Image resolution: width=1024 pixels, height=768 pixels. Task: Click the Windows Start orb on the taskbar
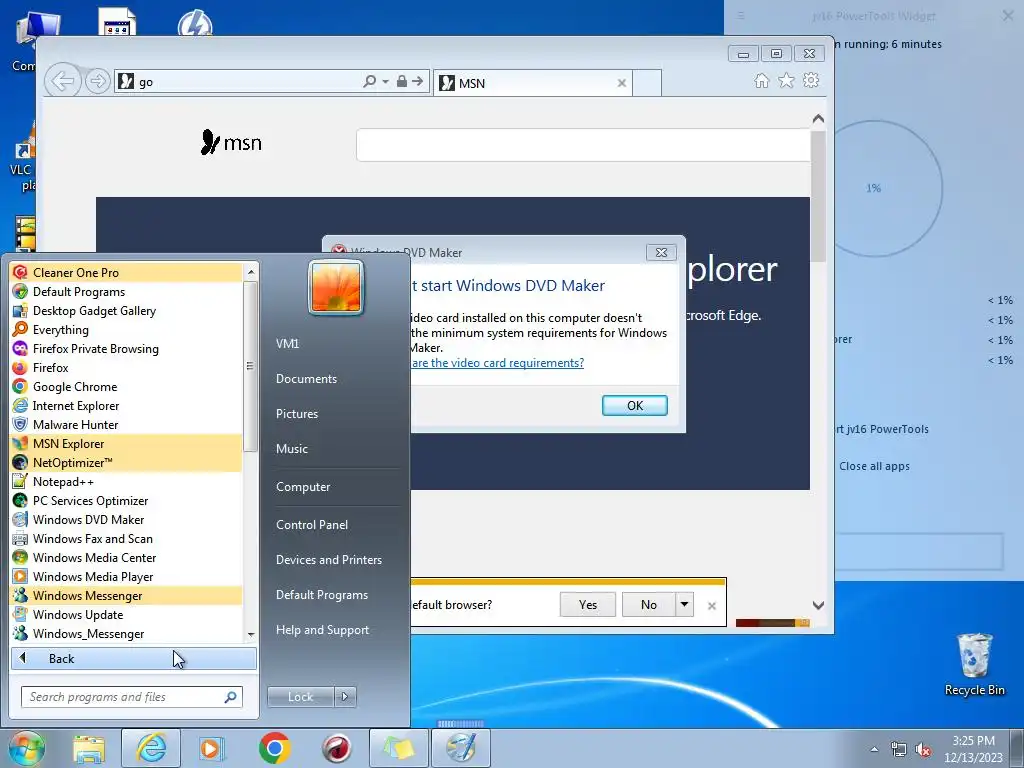[x=26, y=748]
